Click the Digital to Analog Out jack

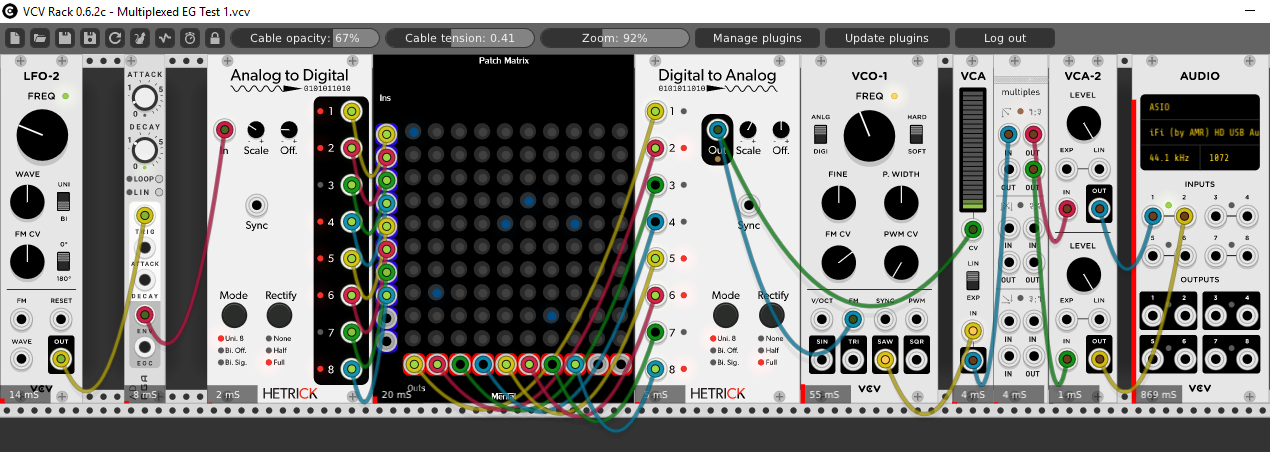click(717, 130)
